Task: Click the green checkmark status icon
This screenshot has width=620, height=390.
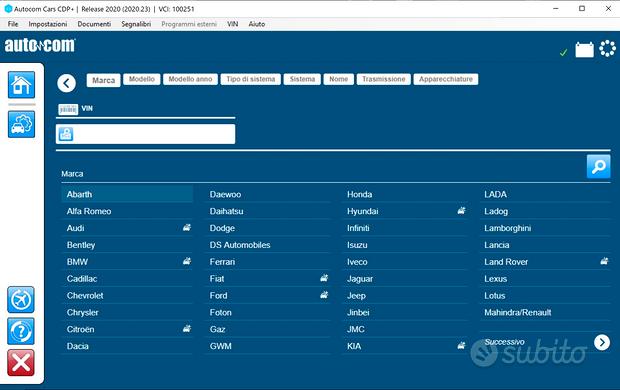Action: pos(564,52)
